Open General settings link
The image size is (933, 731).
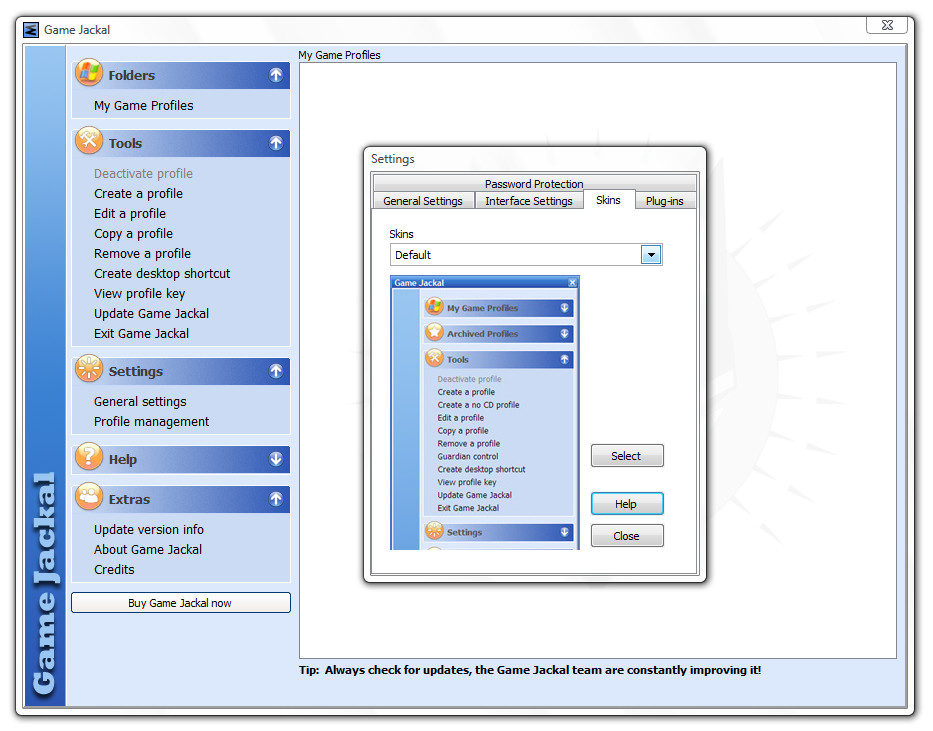coord(140,401)
